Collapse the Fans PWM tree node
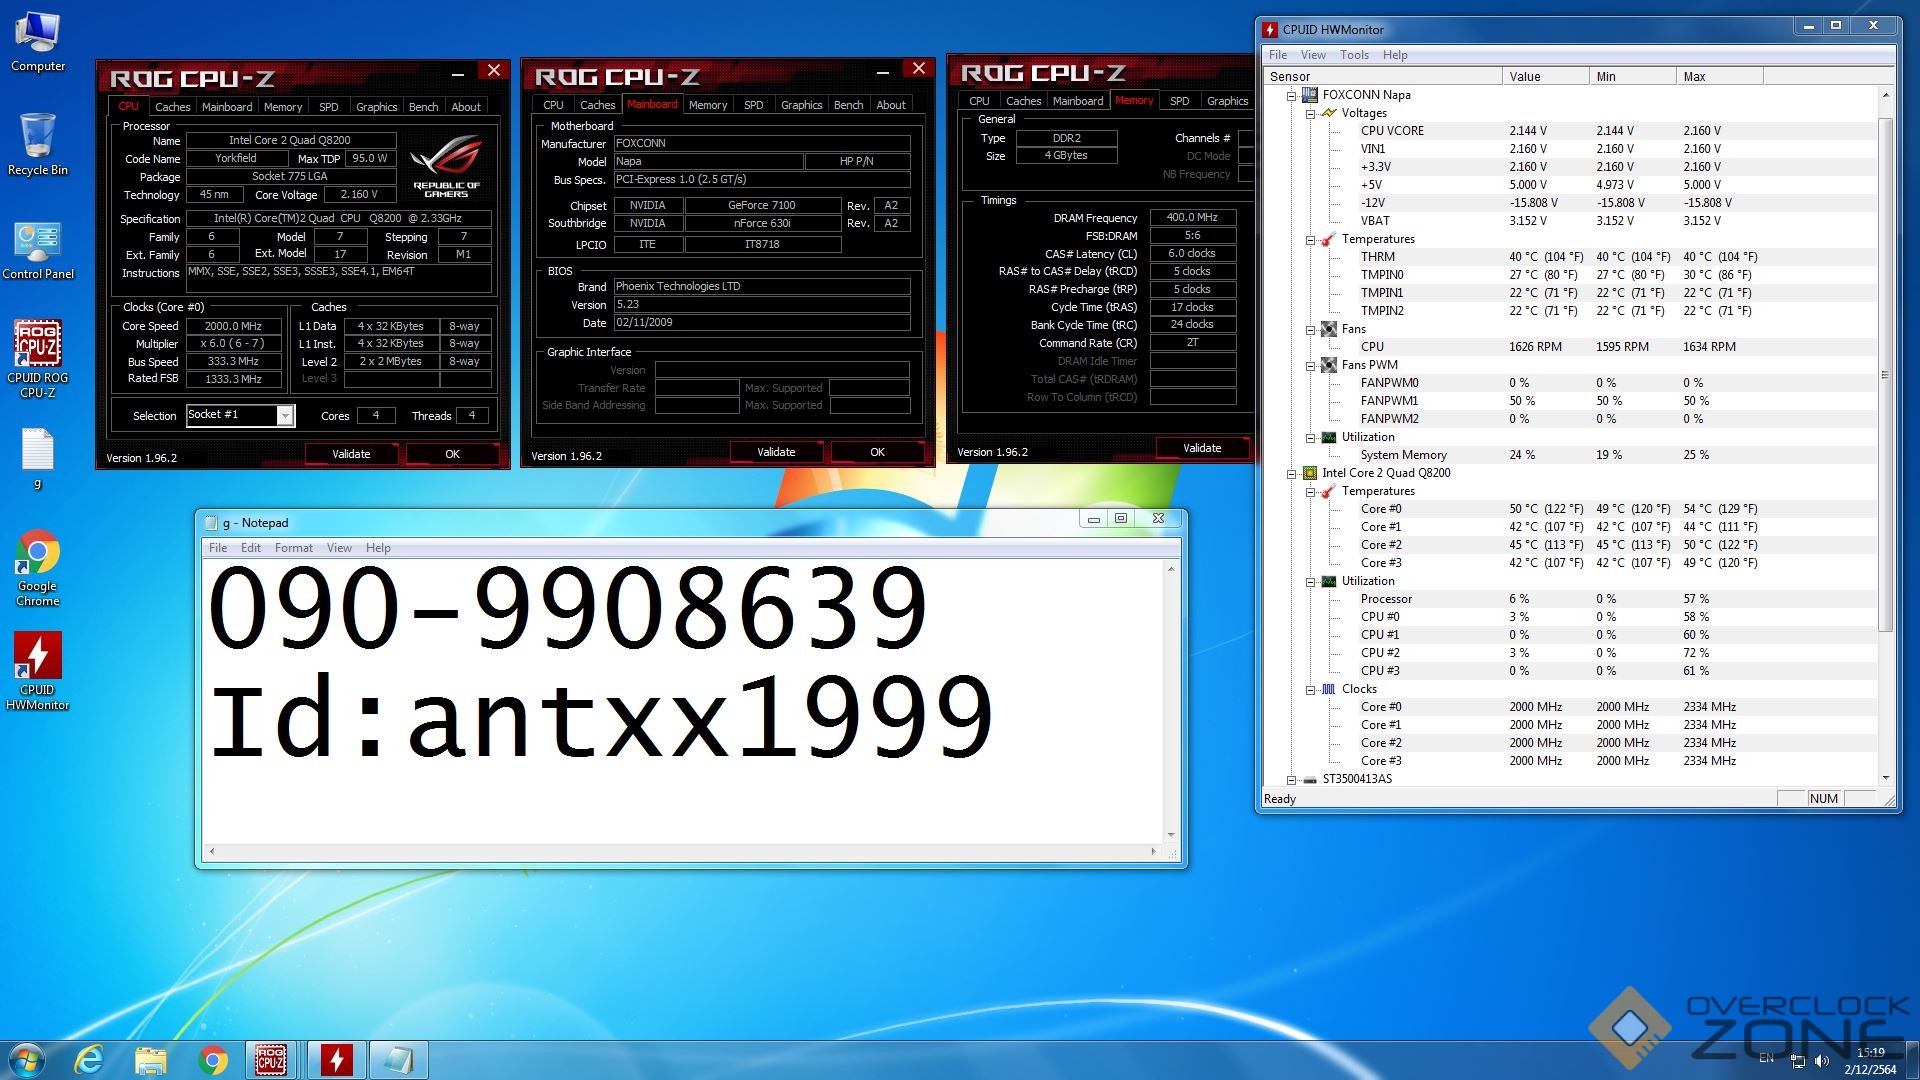This screenshot has width=1920, height=1080. coord(1310,366)
